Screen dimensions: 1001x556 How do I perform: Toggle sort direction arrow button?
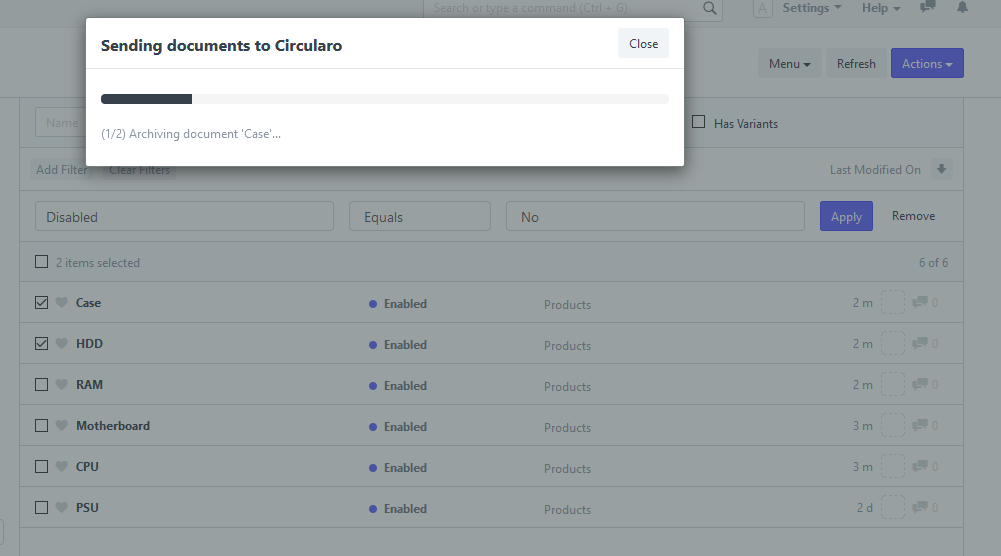click(941, 169)
